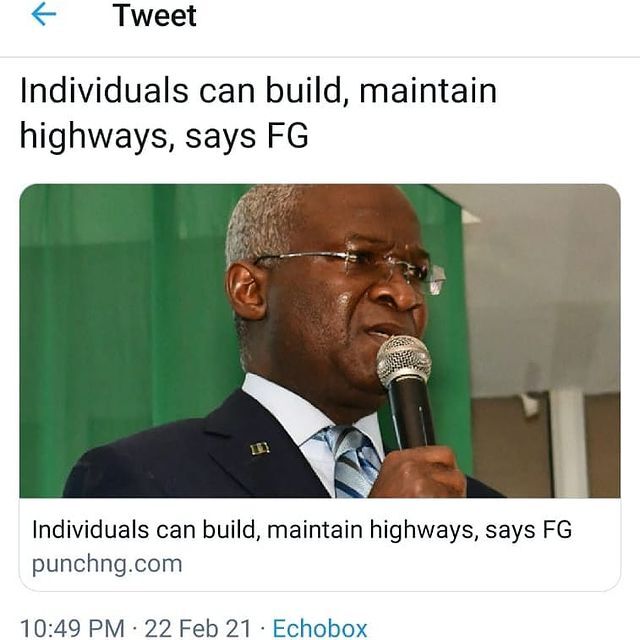Open the Echobox source link
Screen dimensions: 640x640
(x=320, y=628)
